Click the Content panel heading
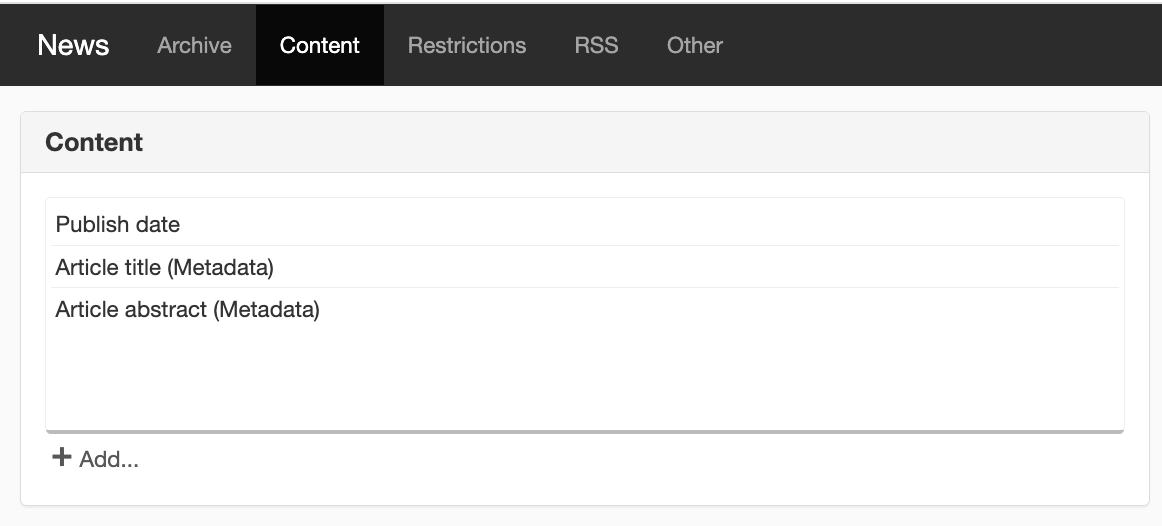 [94, 142]
